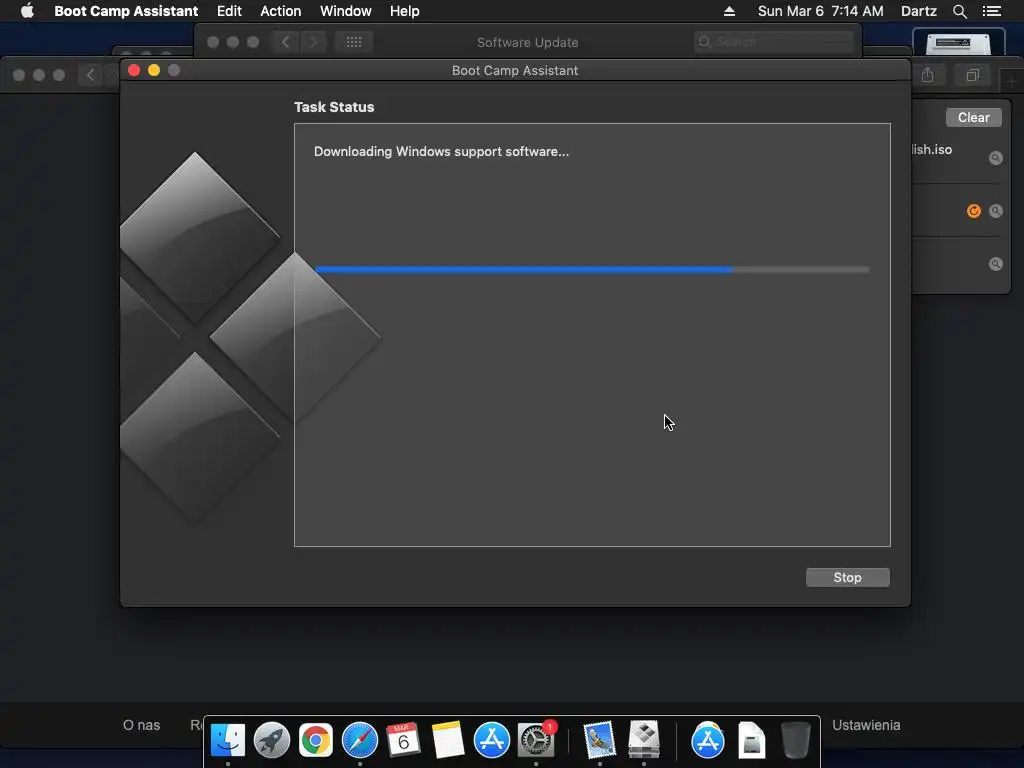Open Boot Camp Assistant Dock icon
The image size is (1024, 768).
tap(644, 740)
